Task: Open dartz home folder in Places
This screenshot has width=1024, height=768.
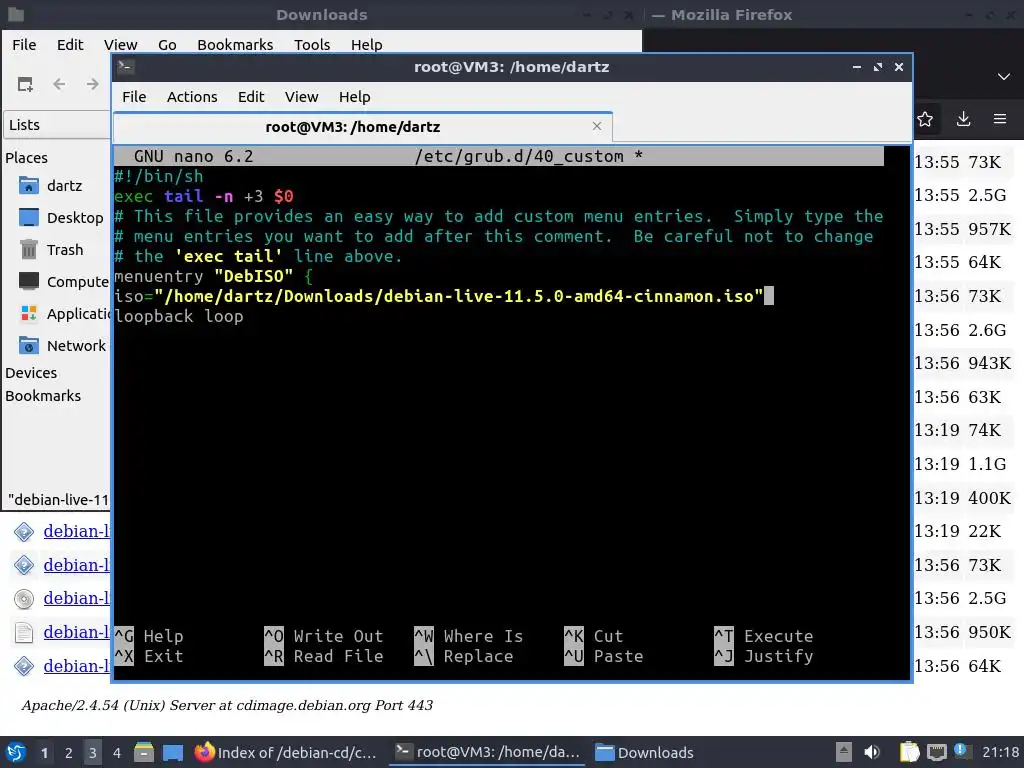Action: pos(64,186)
